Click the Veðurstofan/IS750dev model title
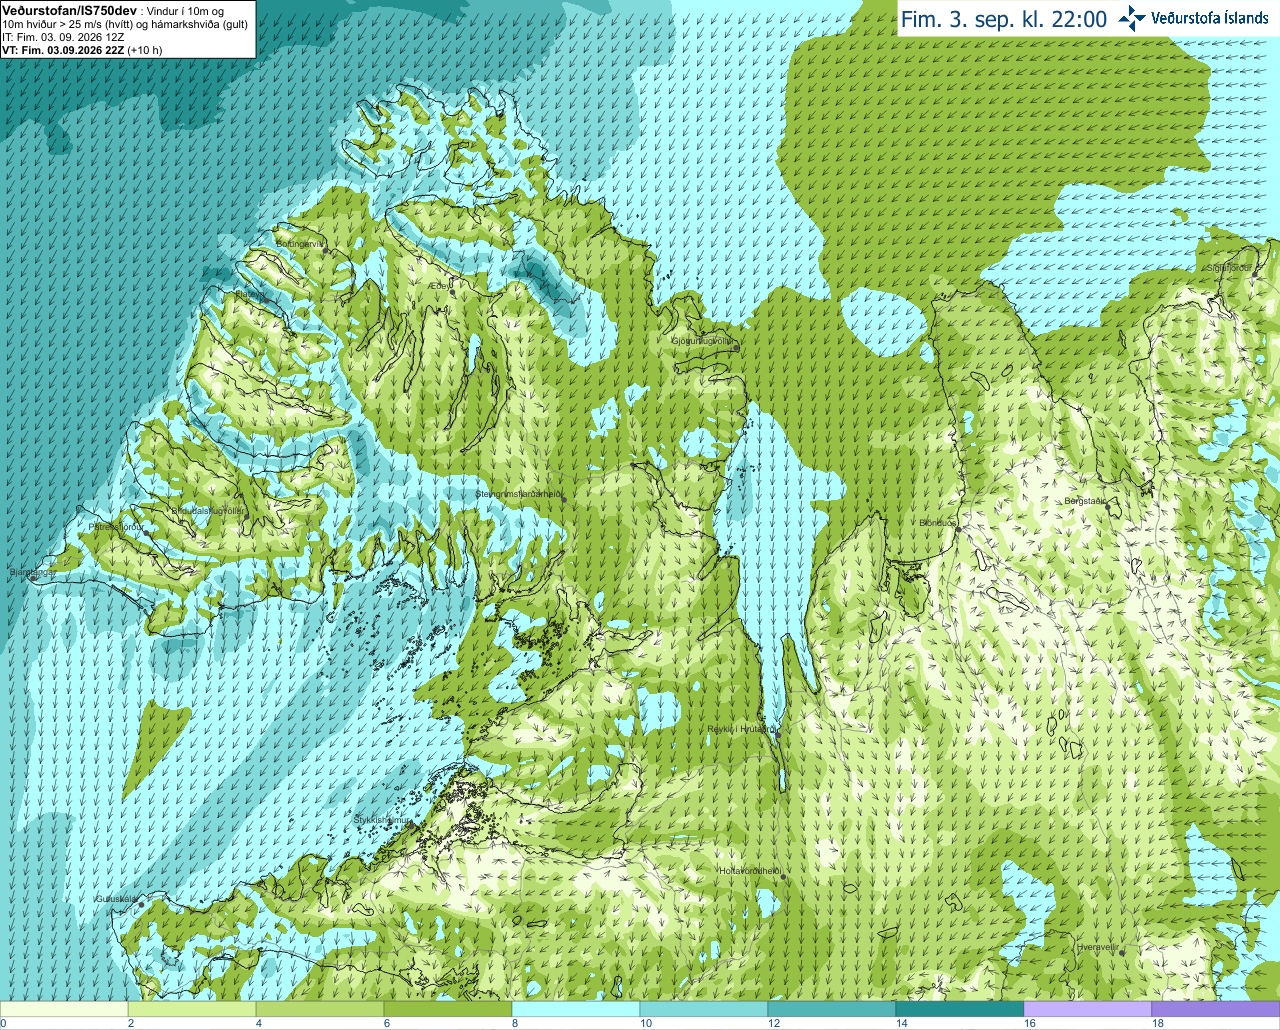Viewport: 1280px width, 1030px height. (69, 9)
